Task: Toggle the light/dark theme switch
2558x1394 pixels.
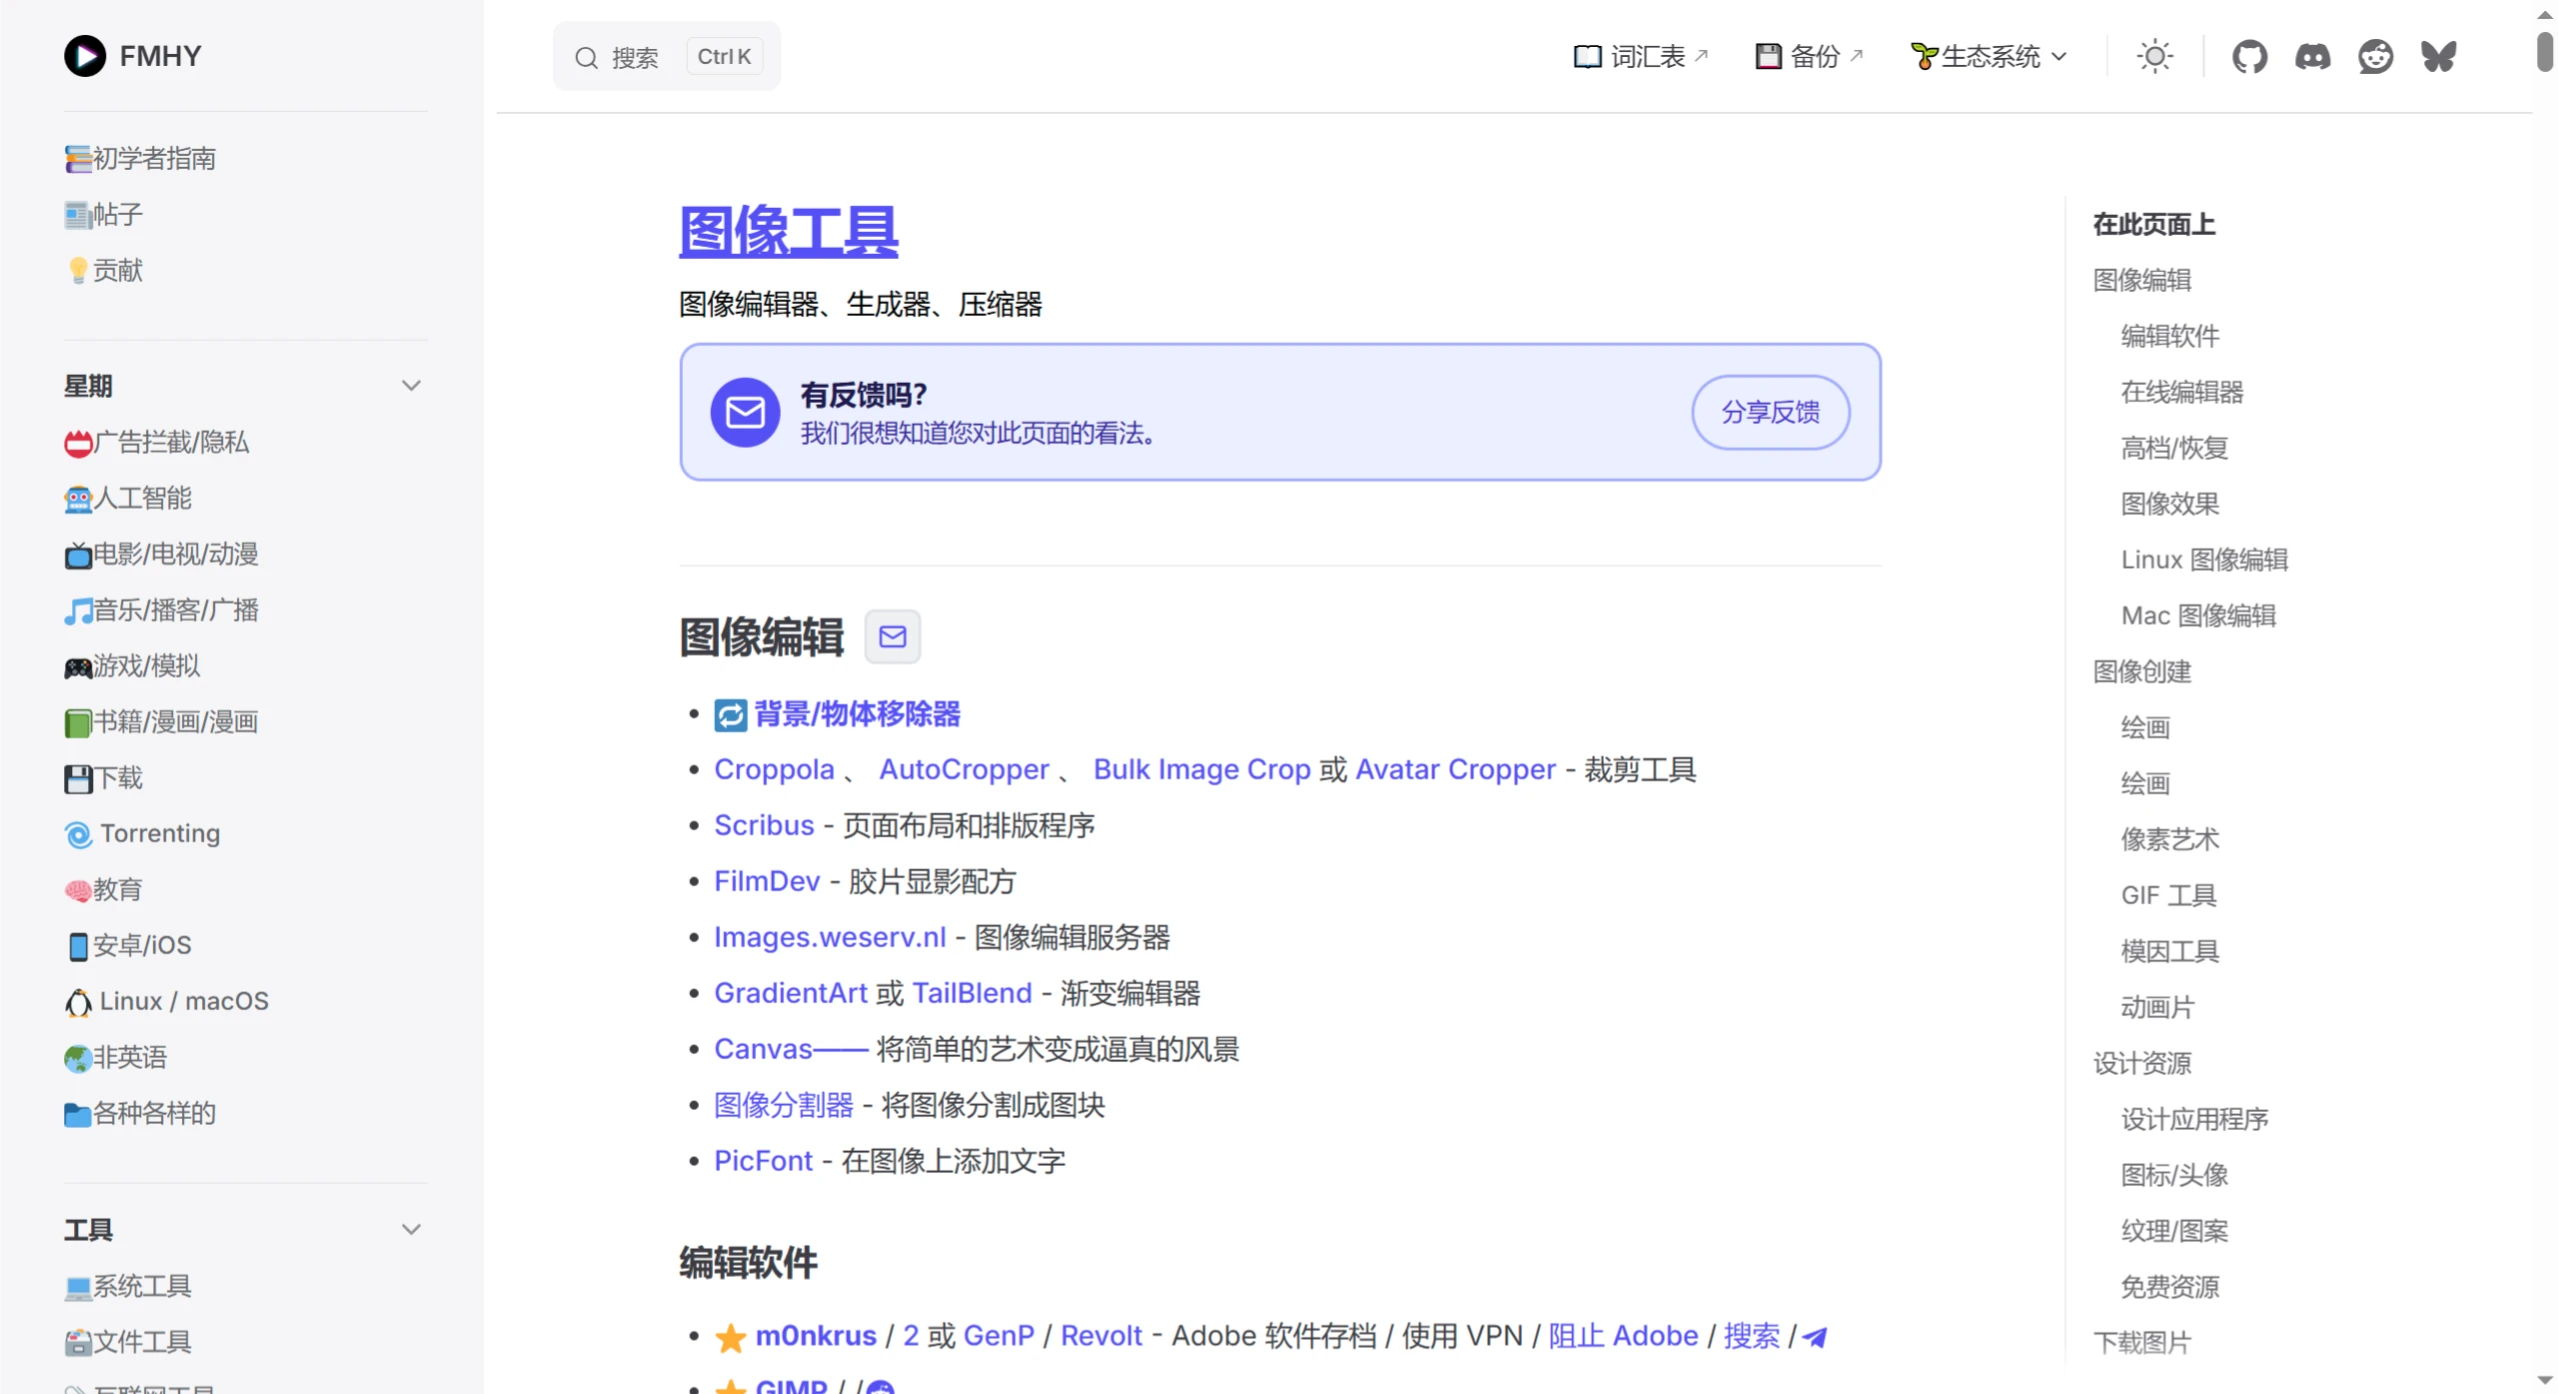Action: click(2155, 55)
